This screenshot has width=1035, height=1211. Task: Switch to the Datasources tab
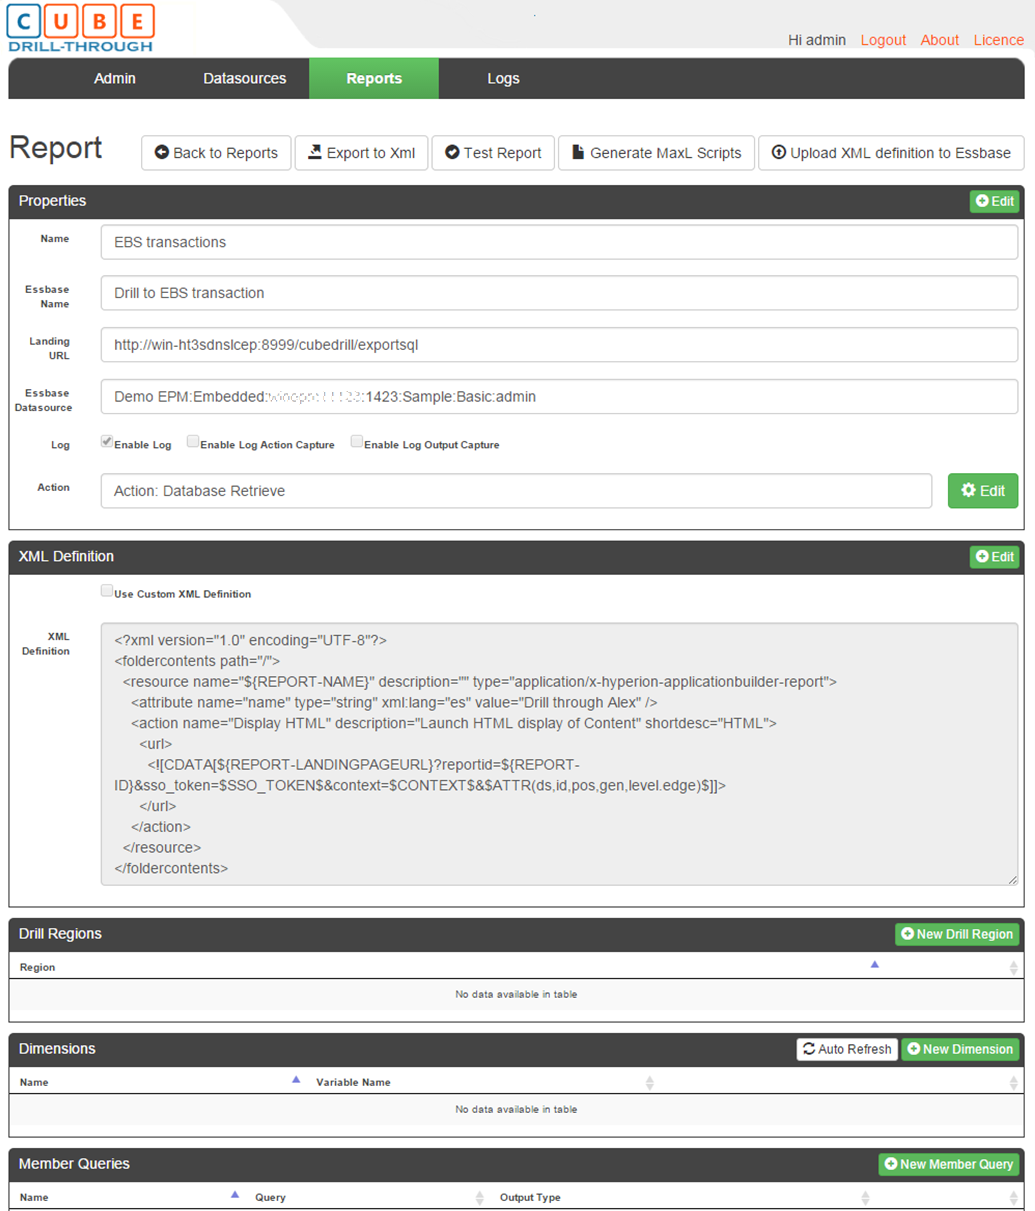point(245,78)
